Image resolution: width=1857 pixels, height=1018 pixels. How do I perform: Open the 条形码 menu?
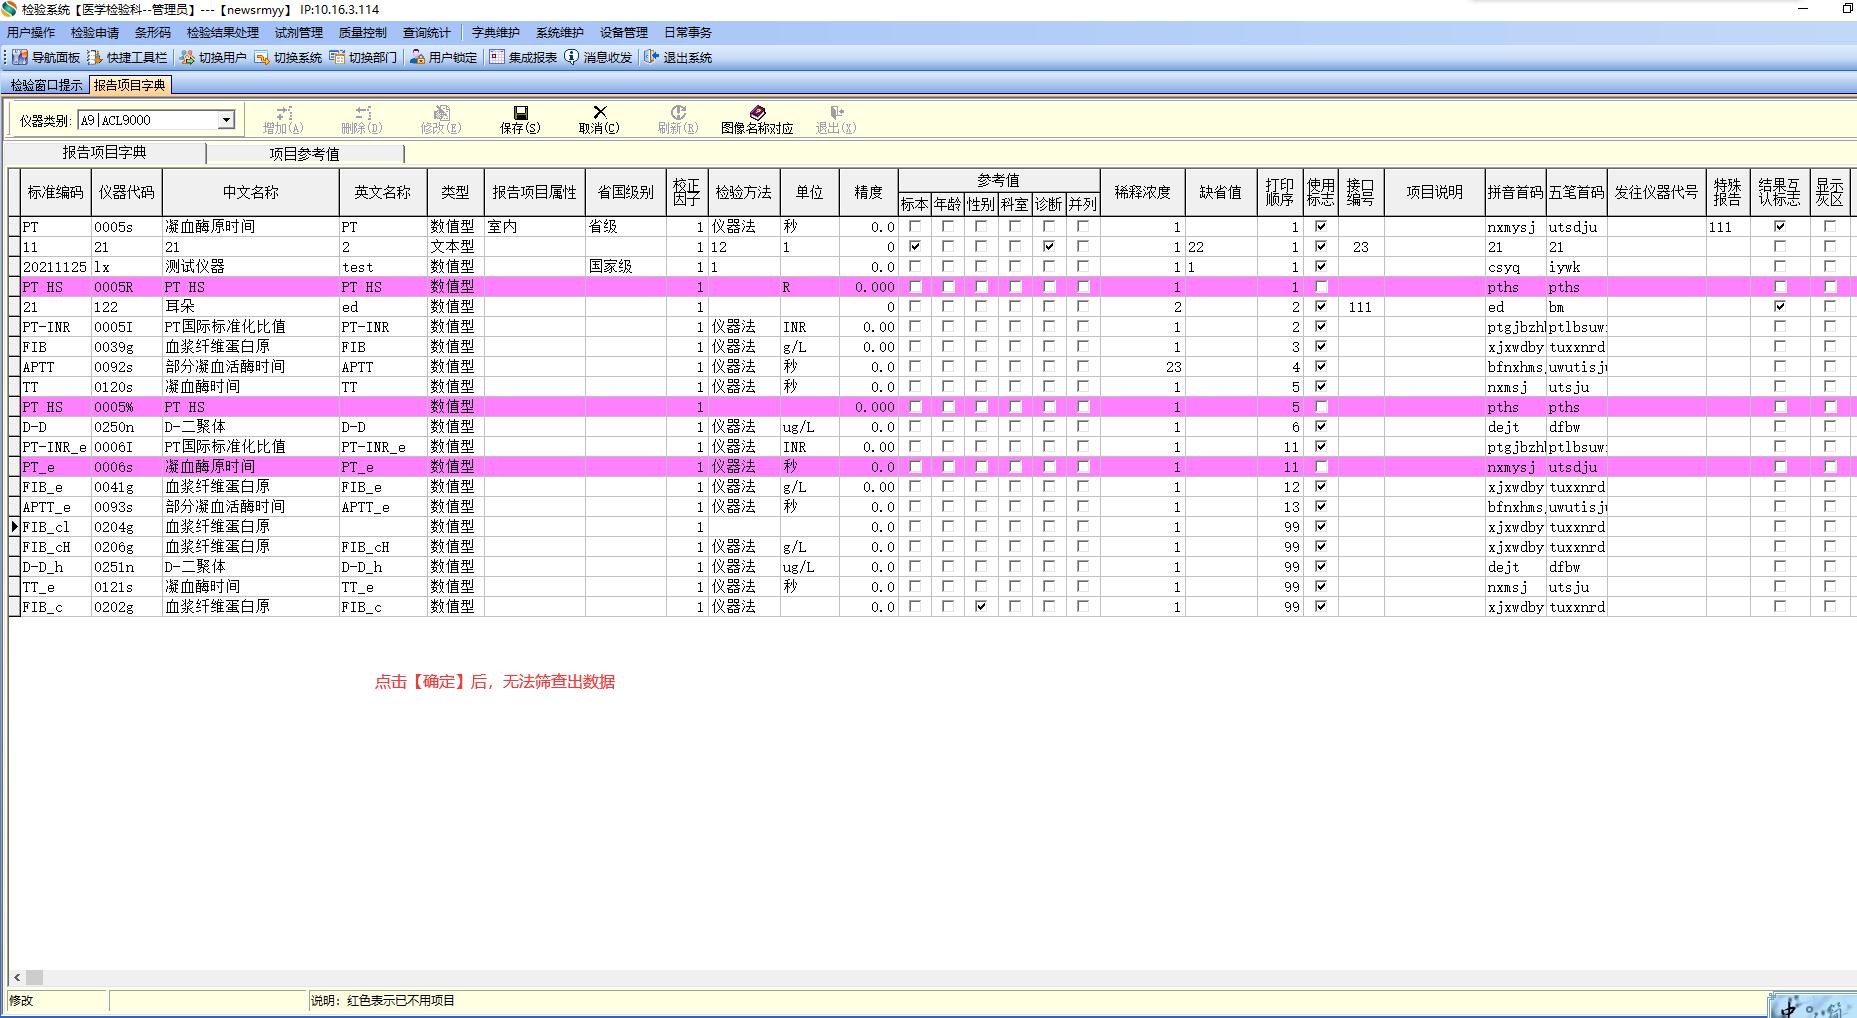153,33
